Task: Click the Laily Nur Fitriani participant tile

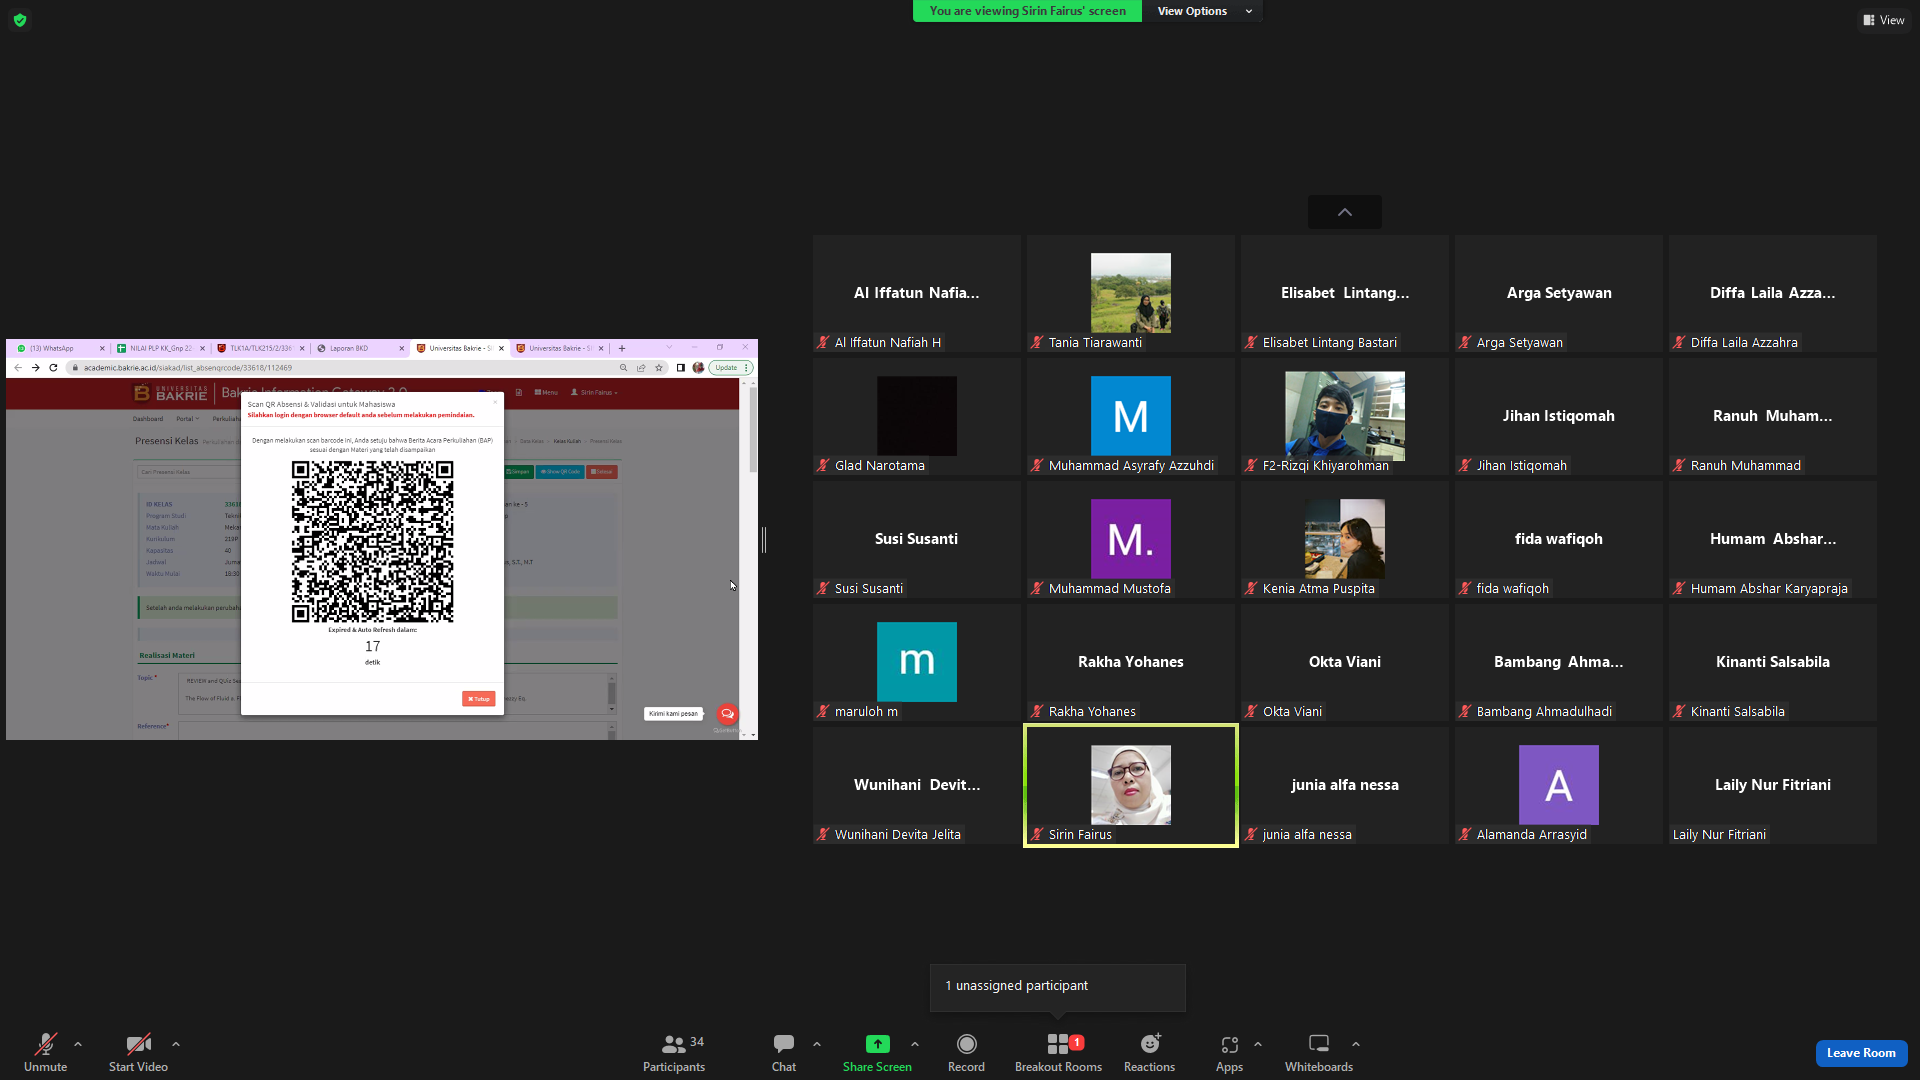Action: point(1773,786)
